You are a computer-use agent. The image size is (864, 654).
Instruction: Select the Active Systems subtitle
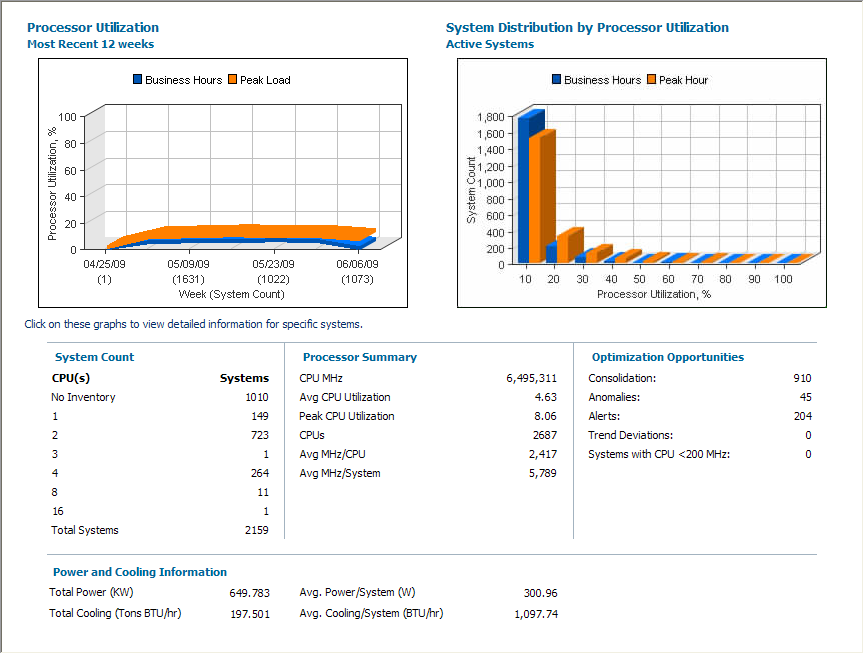tap(490, 44)
